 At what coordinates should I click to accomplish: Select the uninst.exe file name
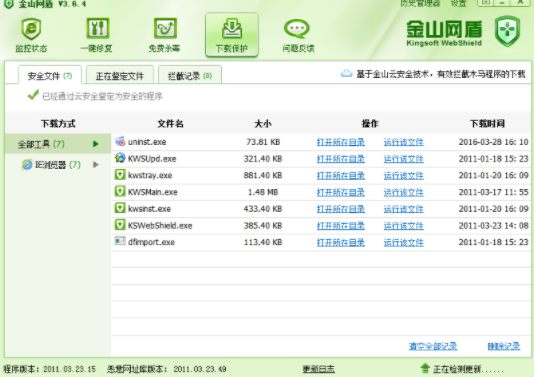(x=147, y=142)
